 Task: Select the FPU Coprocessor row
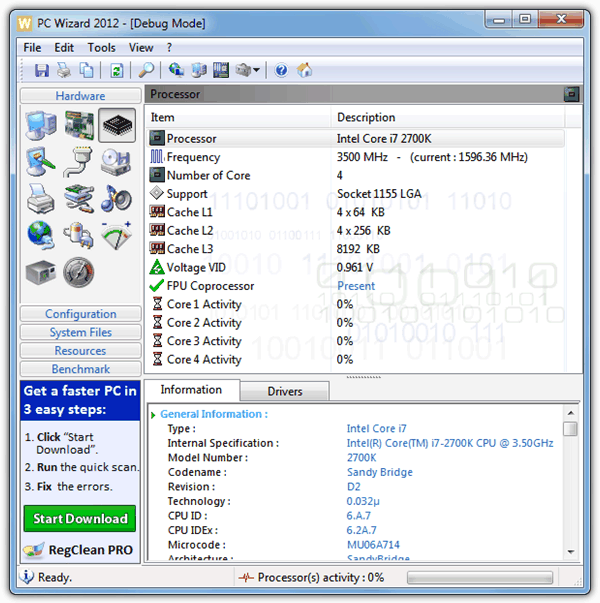[355, 286]
